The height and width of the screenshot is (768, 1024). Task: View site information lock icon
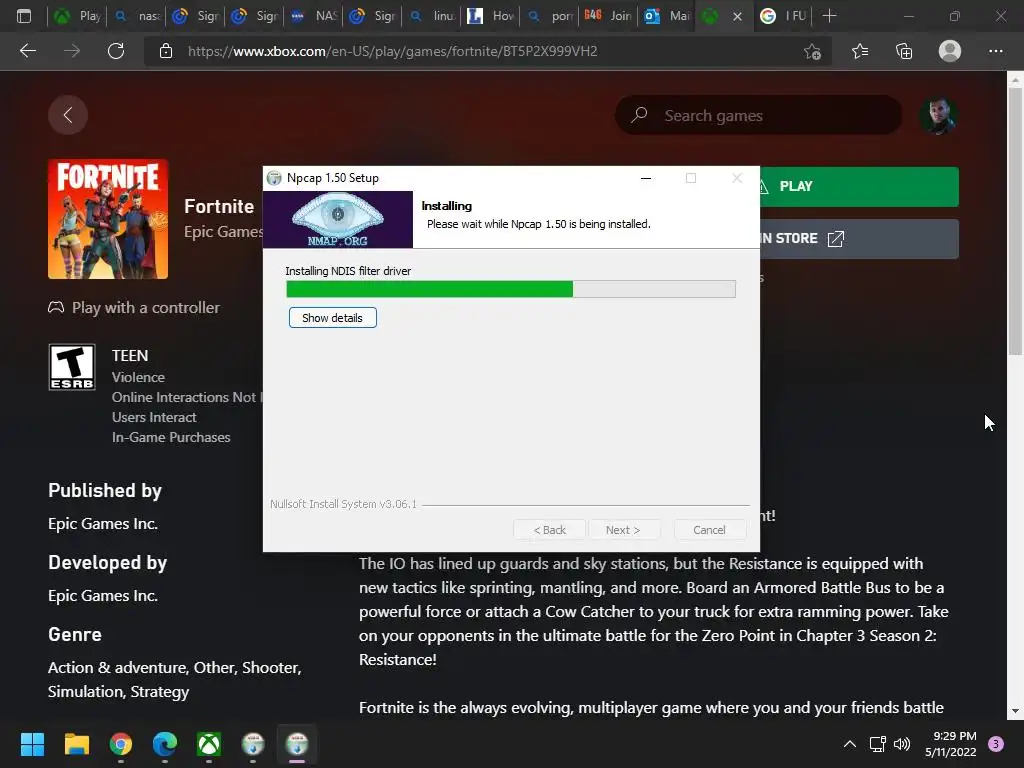click(x=166, y=51)
